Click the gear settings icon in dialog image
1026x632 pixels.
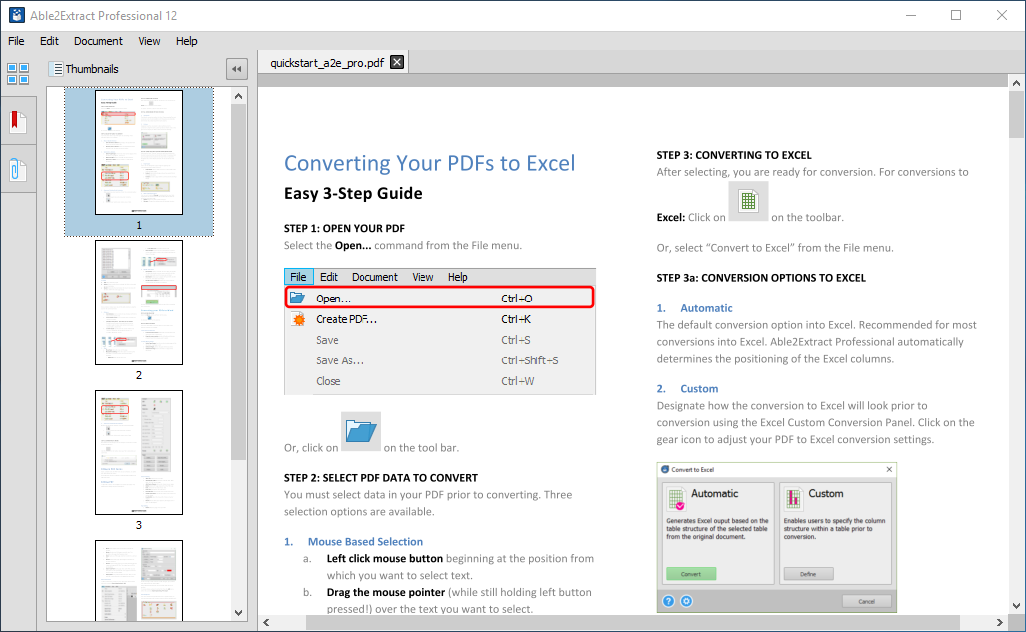(686, 601)
